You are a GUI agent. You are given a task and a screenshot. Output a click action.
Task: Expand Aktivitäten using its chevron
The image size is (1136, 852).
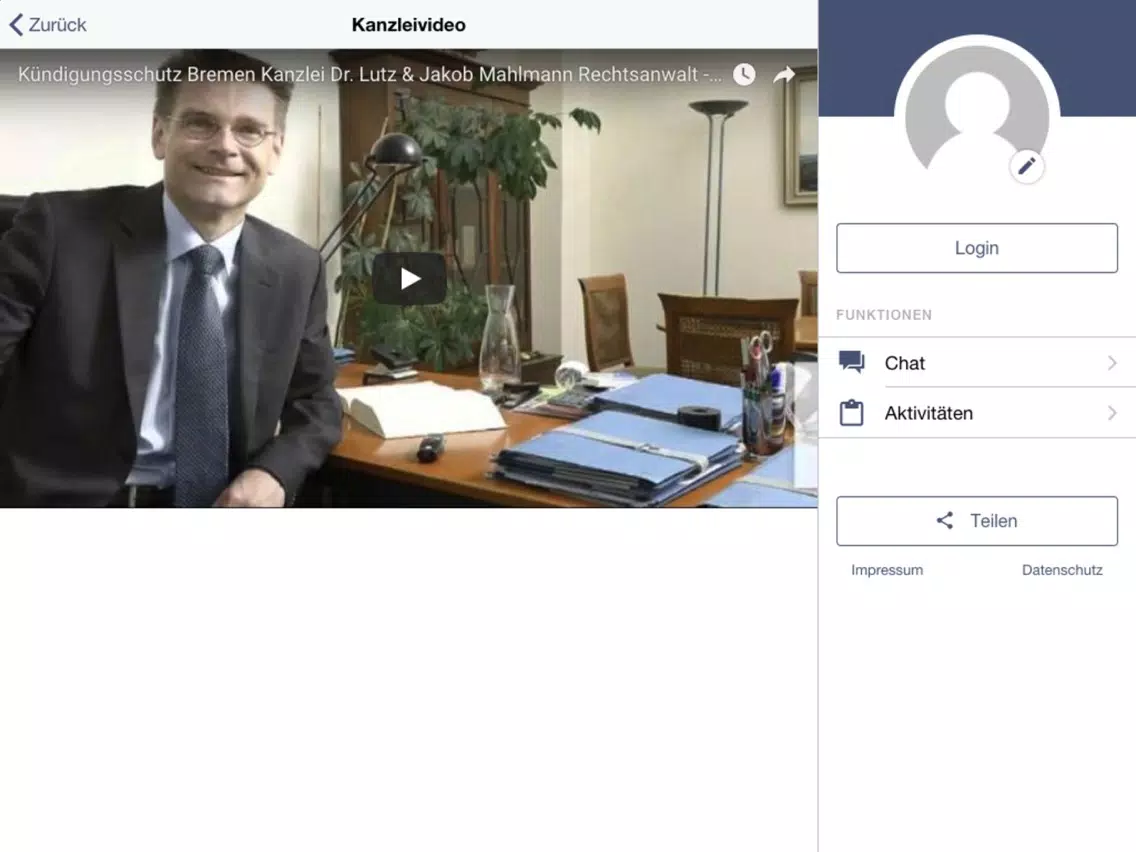[1112, 413]
